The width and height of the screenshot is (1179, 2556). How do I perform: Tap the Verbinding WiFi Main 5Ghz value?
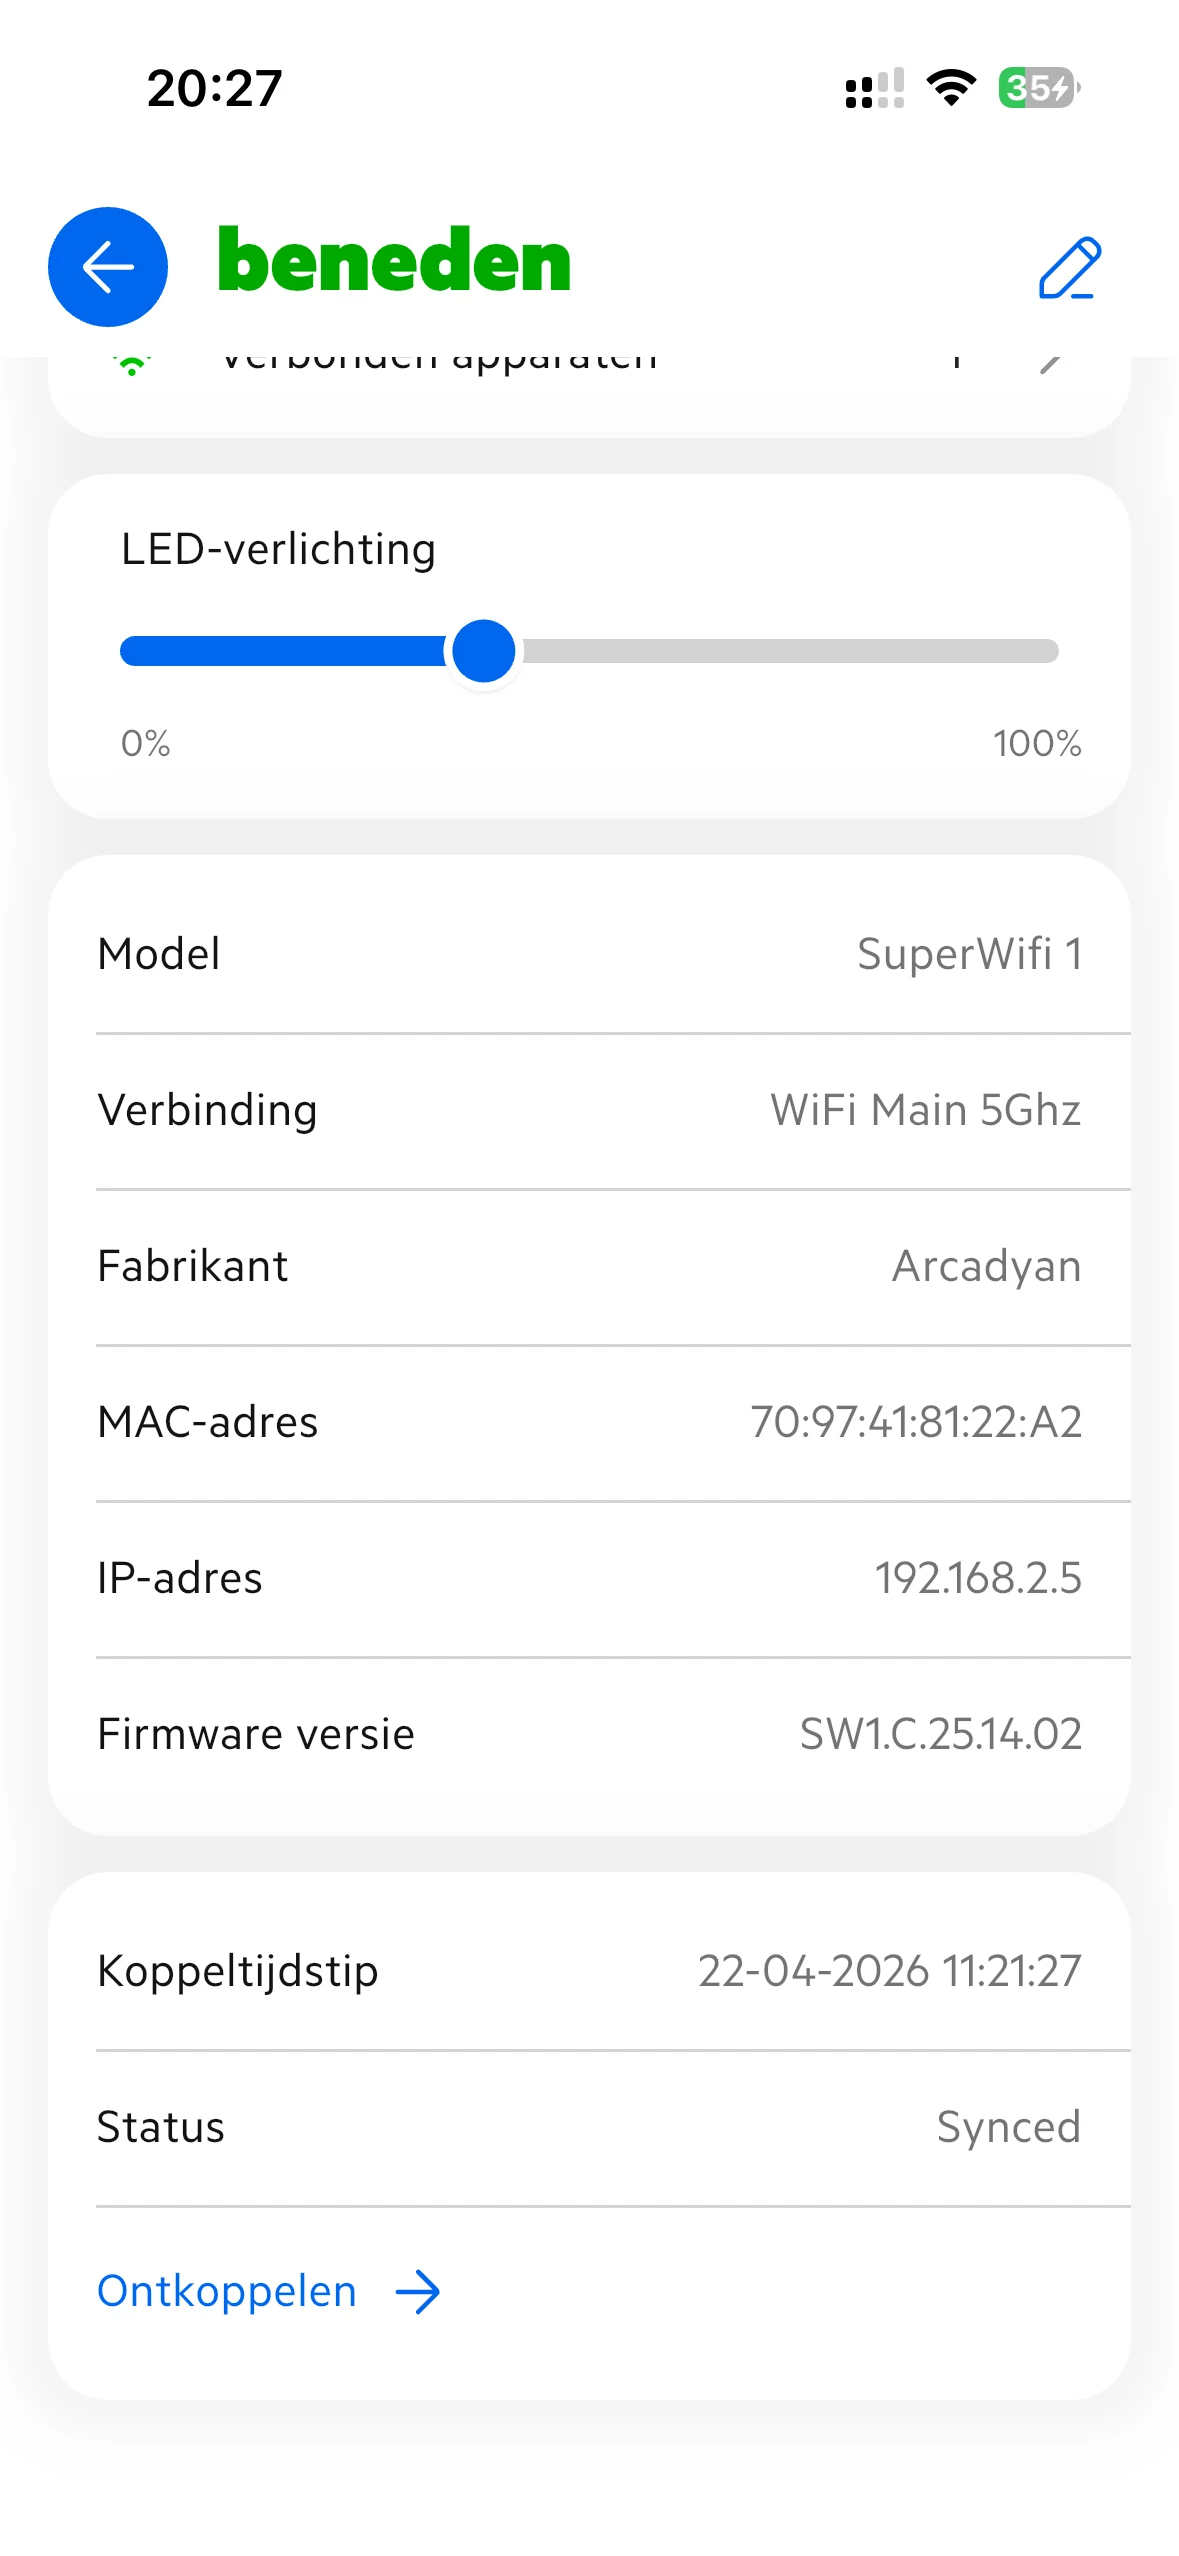[925, 1110]
